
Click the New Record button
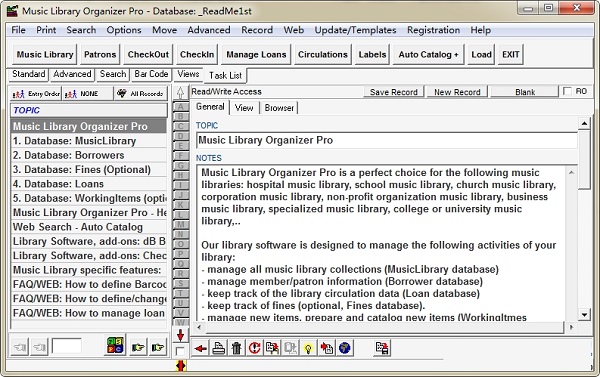(x=457, y=92)
